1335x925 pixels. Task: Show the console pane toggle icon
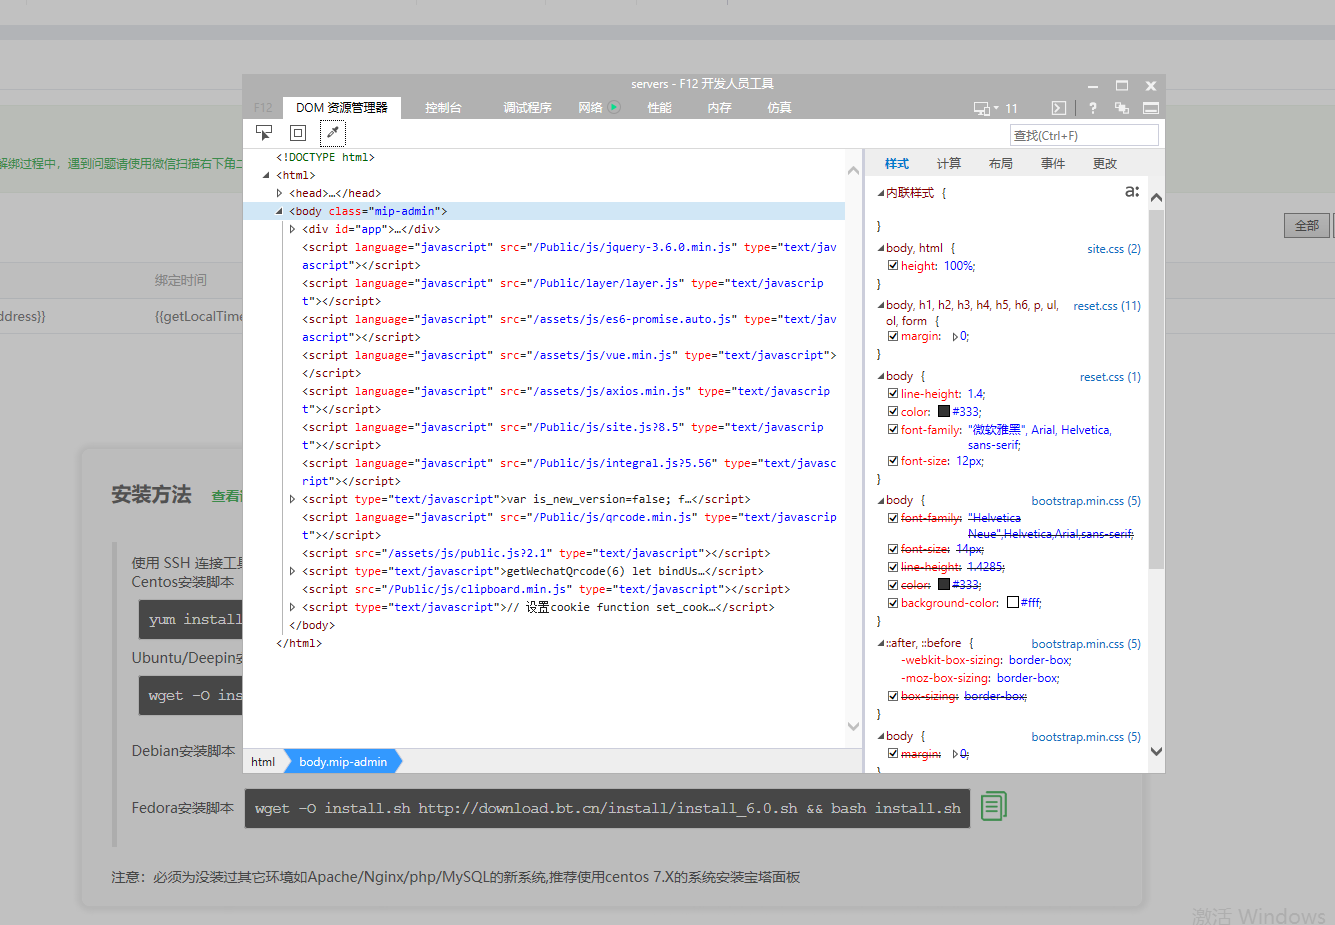(1059, 108)
